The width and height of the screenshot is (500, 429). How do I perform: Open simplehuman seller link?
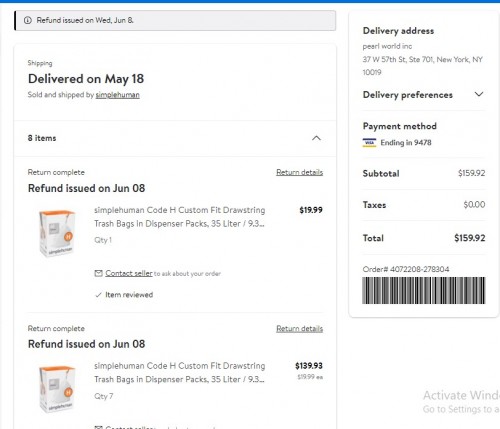click(x=117, y=95)
